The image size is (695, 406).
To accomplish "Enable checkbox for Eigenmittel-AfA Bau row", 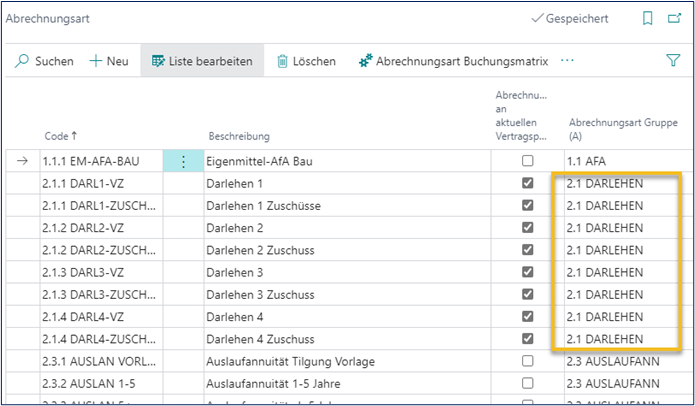I will point(527,161).
